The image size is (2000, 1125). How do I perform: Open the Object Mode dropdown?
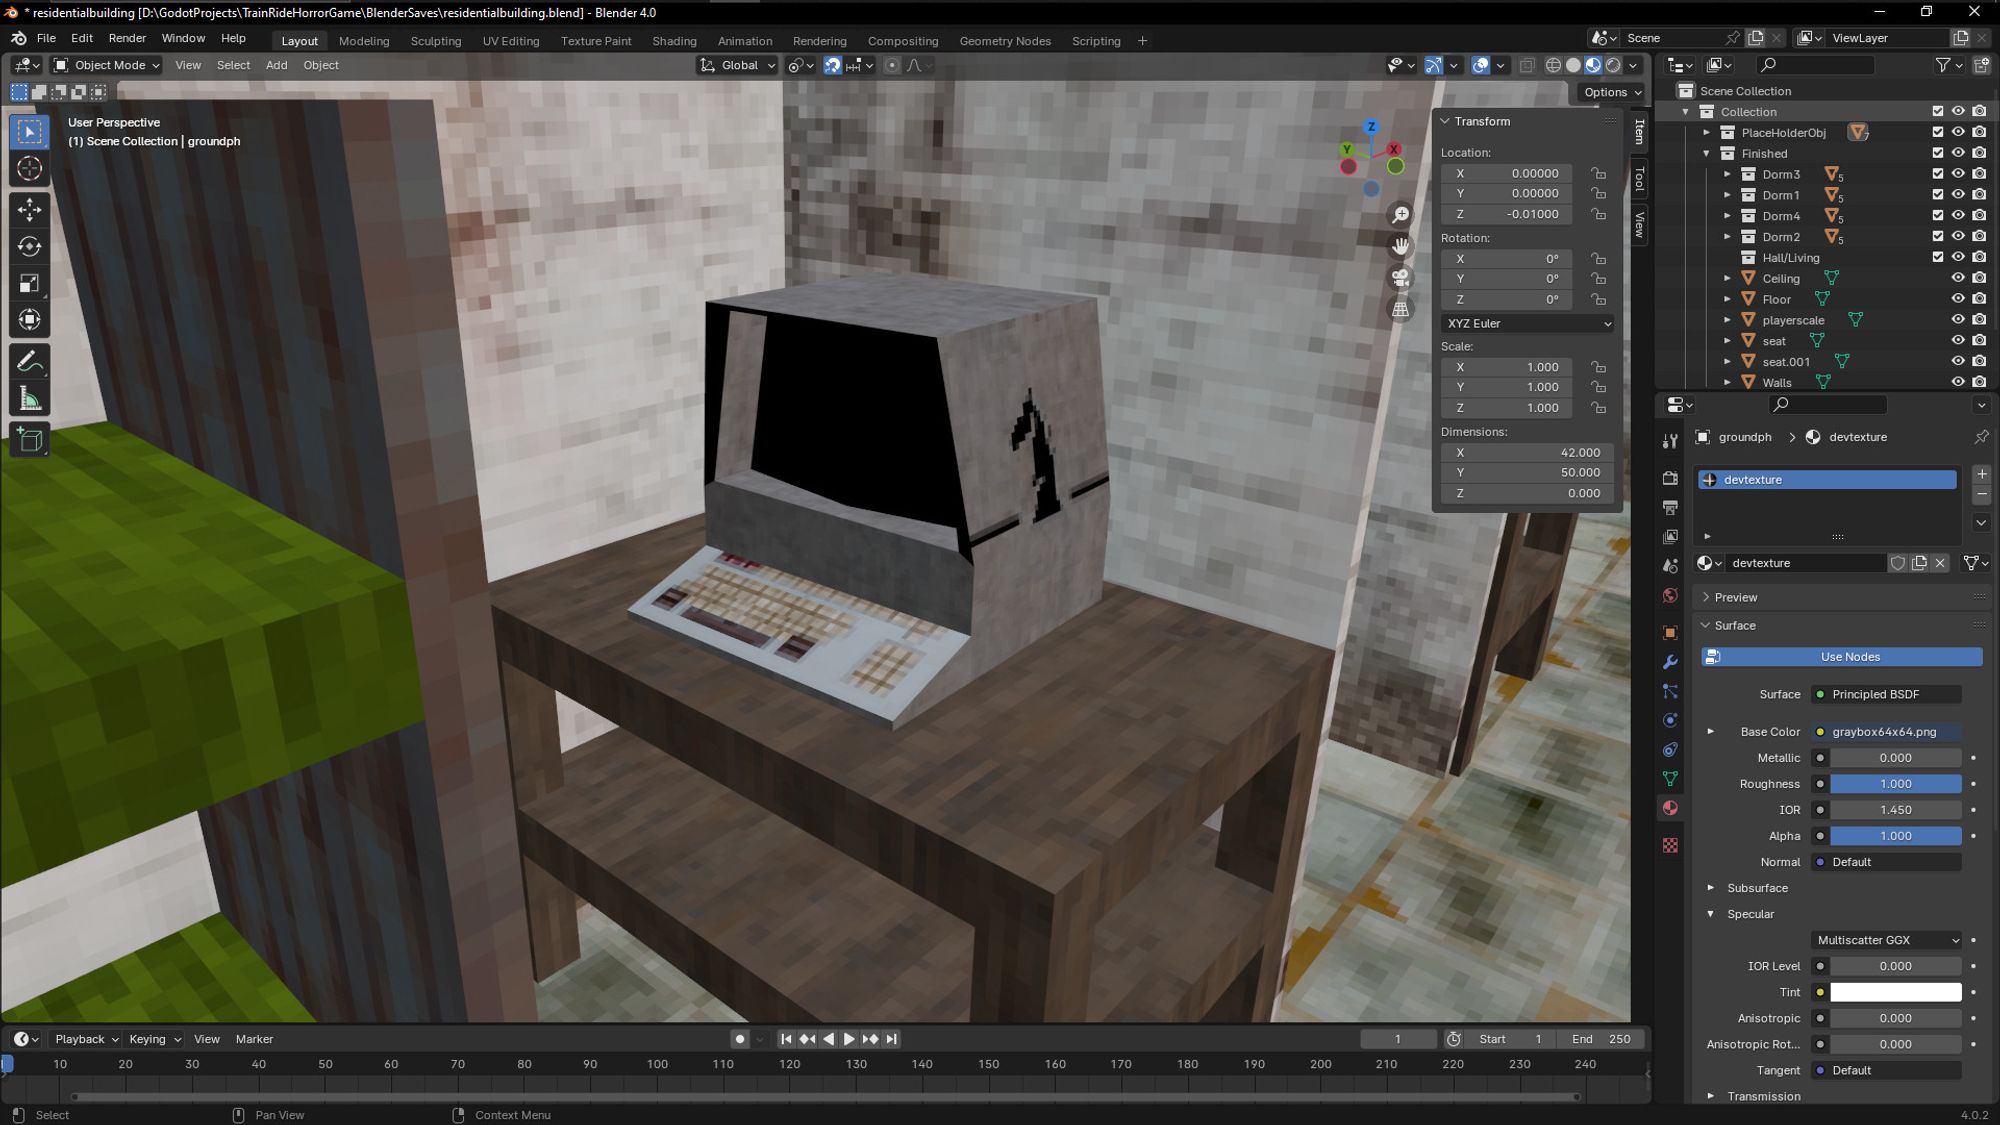point(106,65)
